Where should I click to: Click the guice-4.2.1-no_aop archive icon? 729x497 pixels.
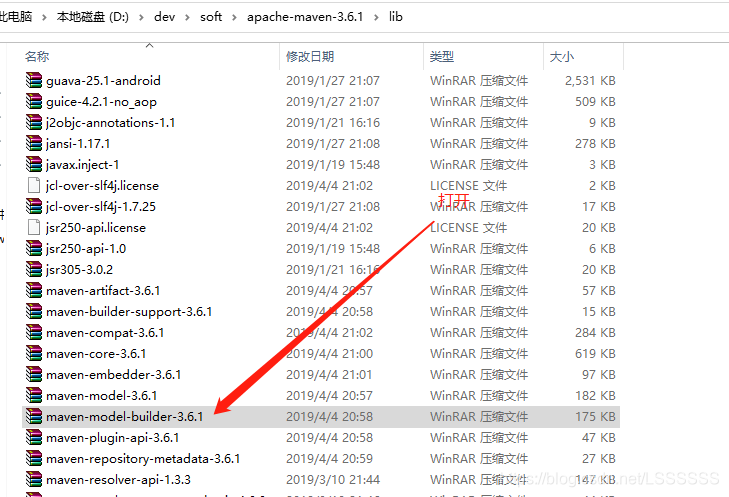(34, 101)
